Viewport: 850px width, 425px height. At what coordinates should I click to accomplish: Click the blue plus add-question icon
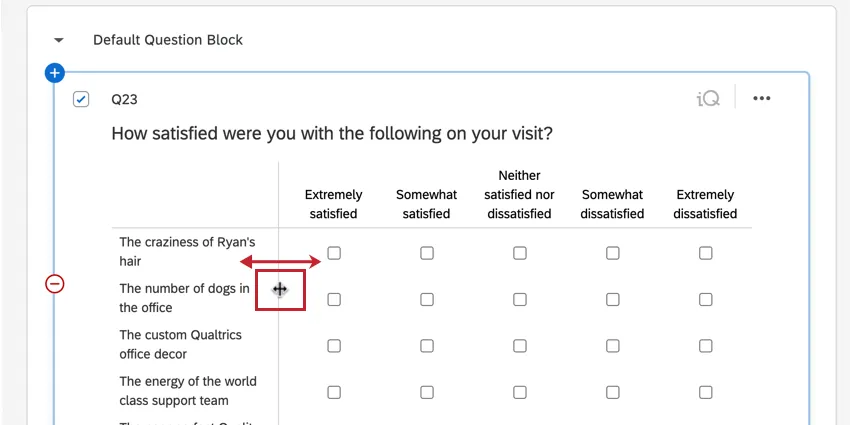[55, 73]
